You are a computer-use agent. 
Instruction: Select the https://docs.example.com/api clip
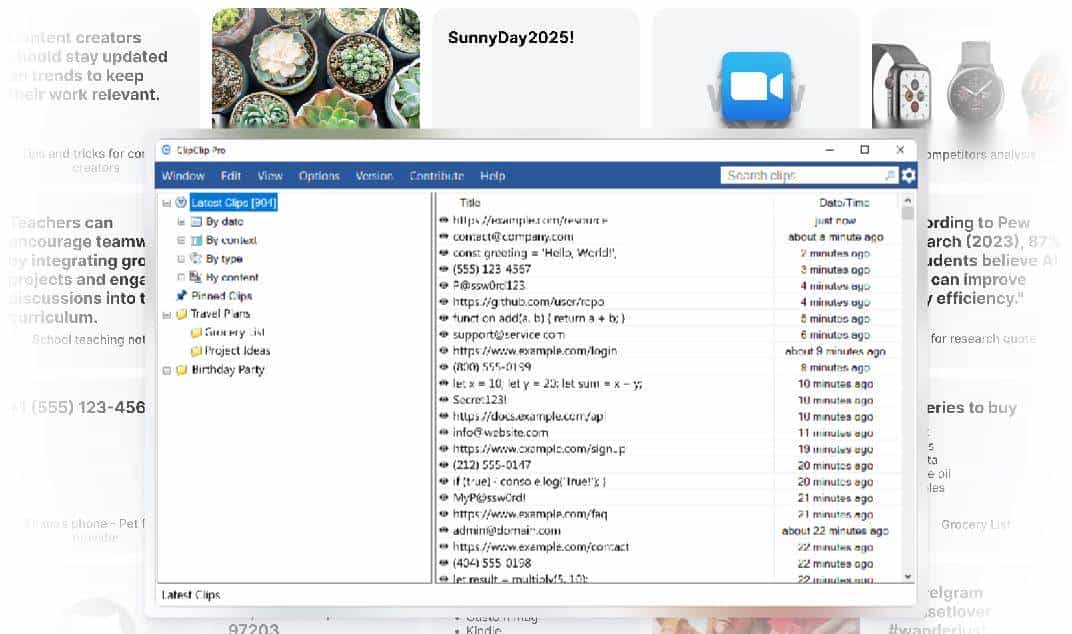click(x=528, y=416)
